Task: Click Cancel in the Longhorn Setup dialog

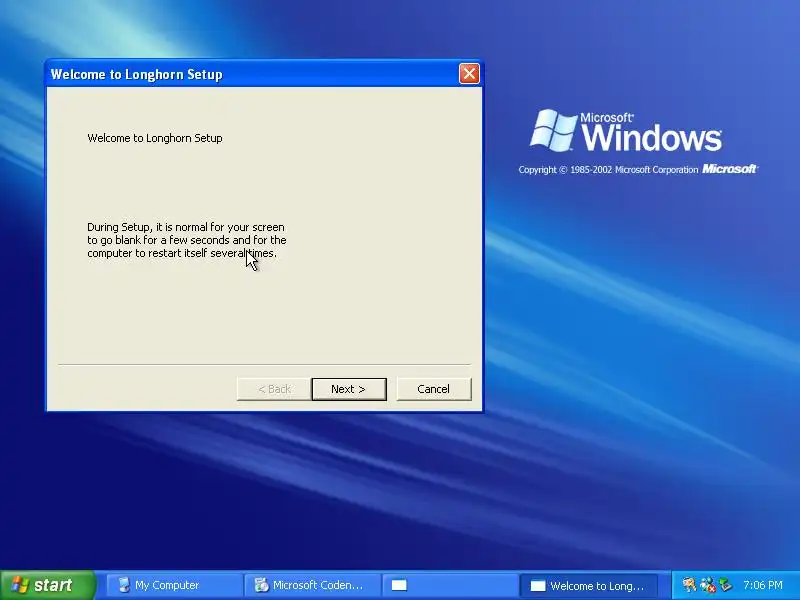Action: pos(434,389)
